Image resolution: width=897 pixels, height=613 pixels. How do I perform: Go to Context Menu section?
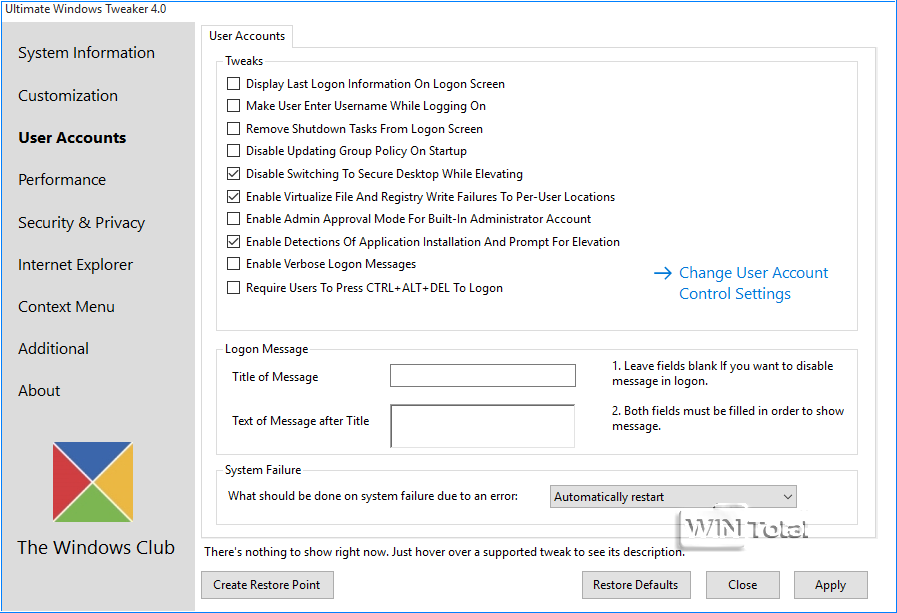(66, 307)
